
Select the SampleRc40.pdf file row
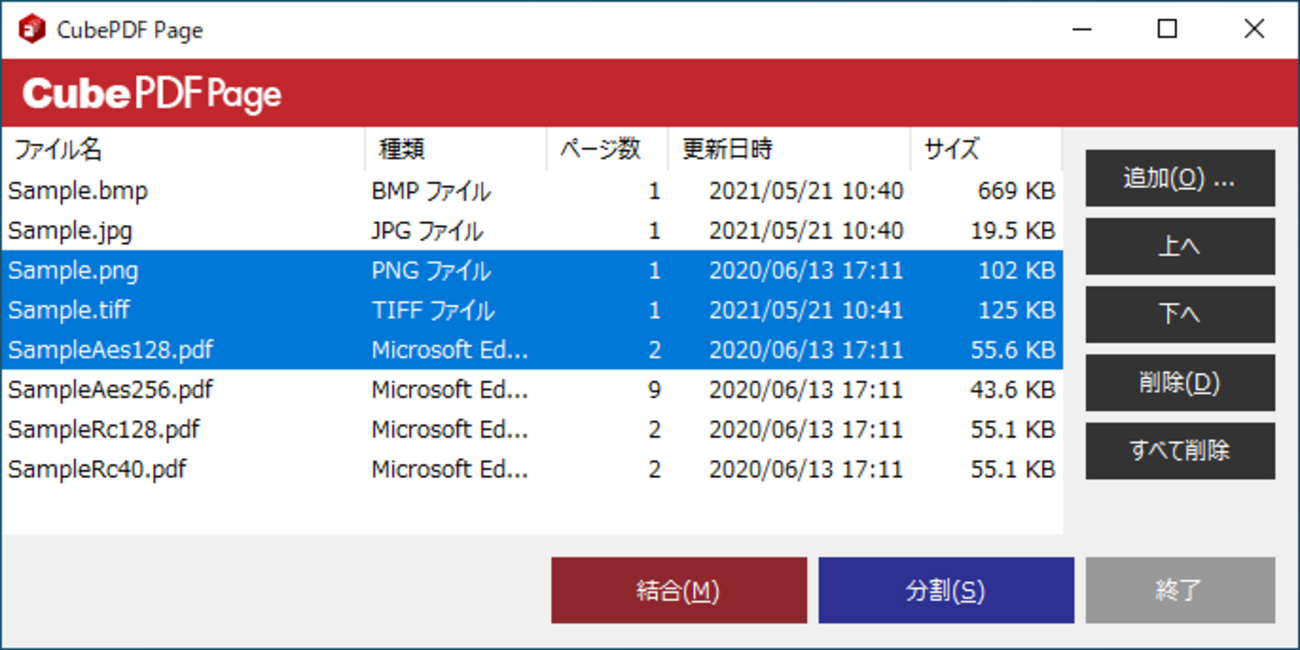[x=532, y=469]
